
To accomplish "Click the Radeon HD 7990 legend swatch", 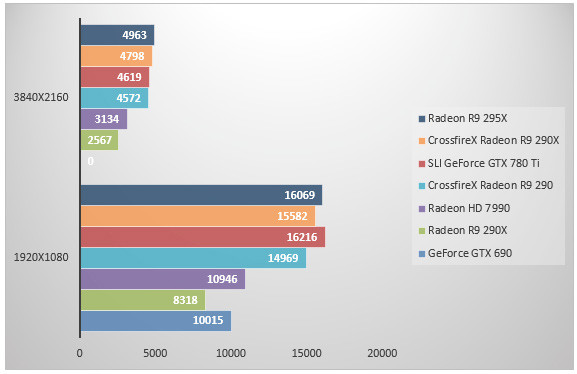I will (x=422, y=208).
